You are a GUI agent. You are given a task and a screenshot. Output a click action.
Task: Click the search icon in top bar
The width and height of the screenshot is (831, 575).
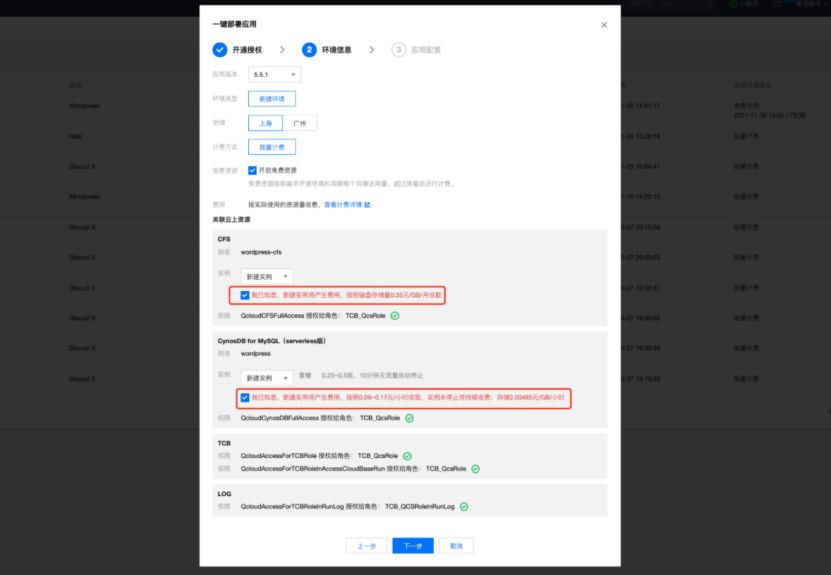pyautogui.click(x=709, y=3)
